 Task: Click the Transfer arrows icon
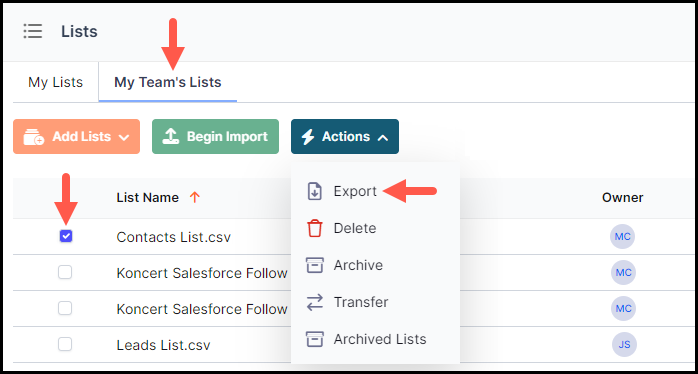point(315,302)
